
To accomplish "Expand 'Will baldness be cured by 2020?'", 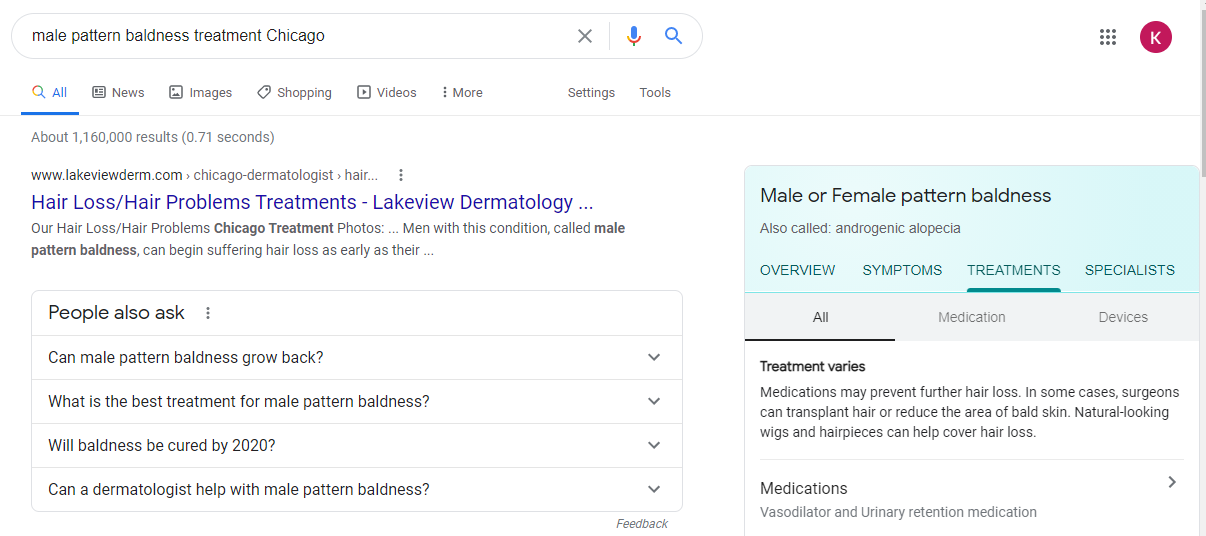I will (x=654, y=445).
